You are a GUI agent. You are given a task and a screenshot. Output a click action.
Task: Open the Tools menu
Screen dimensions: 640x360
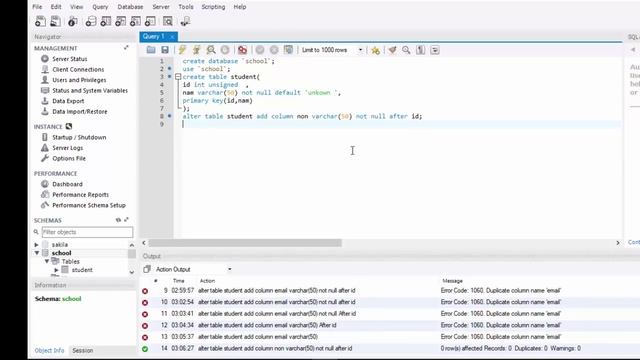186,7
